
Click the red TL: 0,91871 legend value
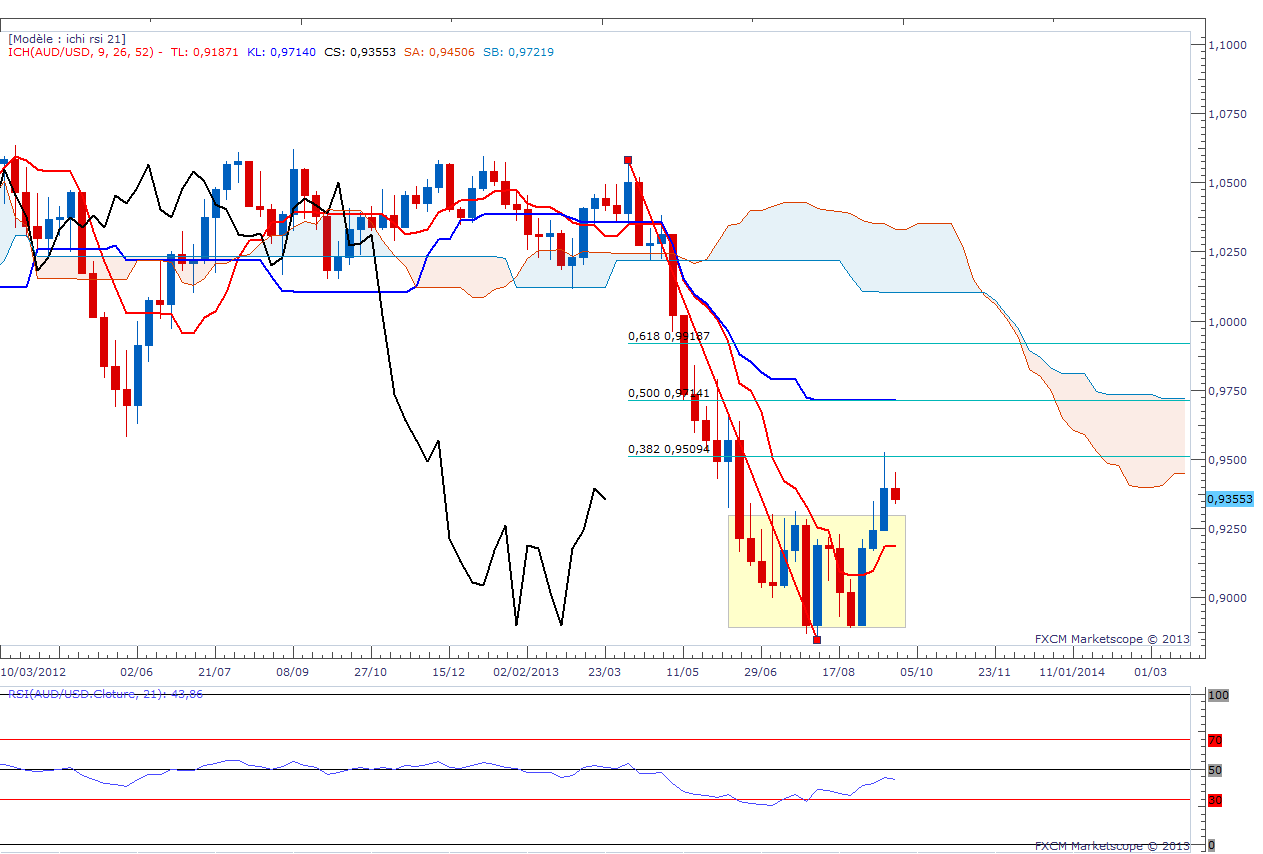pyautogui.click(x=204, y=51)
